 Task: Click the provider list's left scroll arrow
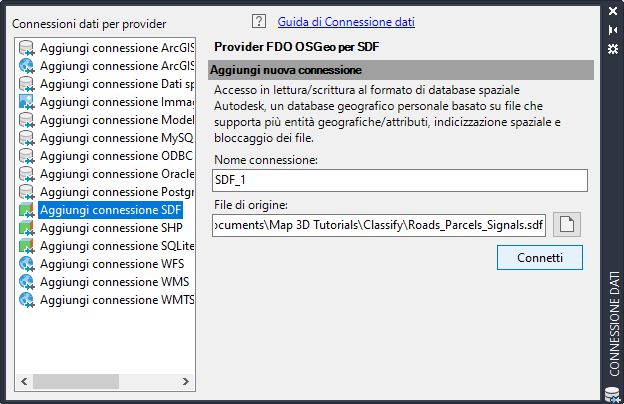[23, 381]
